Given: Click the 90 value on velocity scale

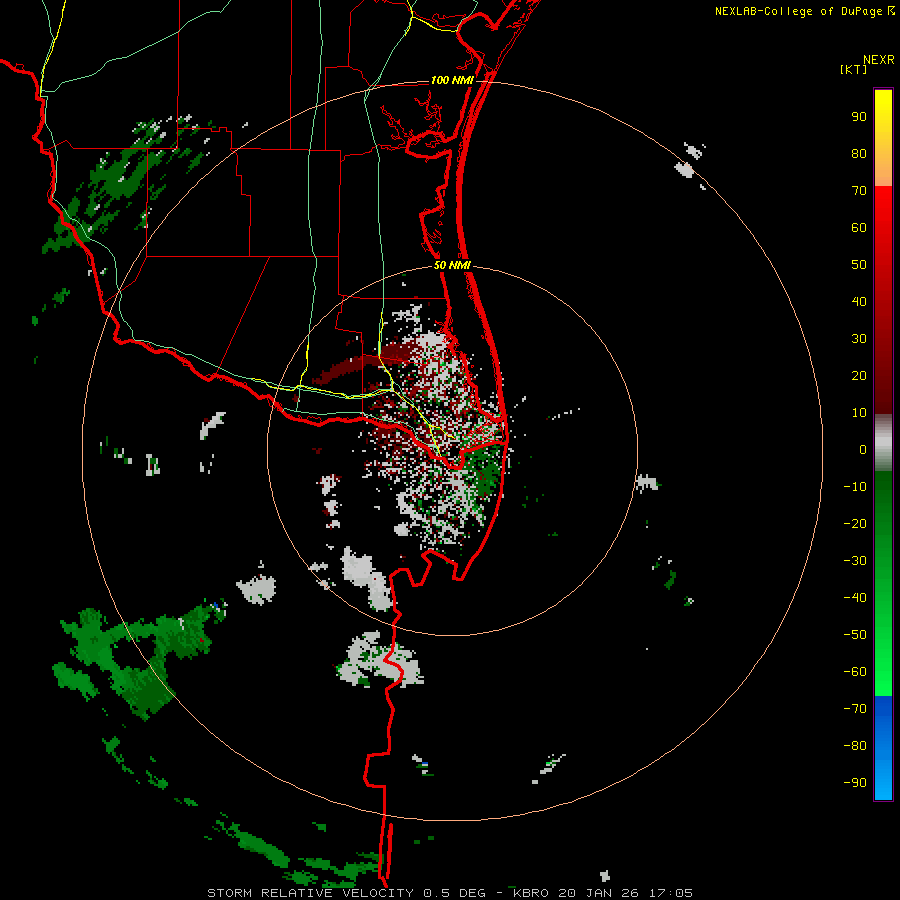Looking at the screenshot, I should click(x=859, y=117).
